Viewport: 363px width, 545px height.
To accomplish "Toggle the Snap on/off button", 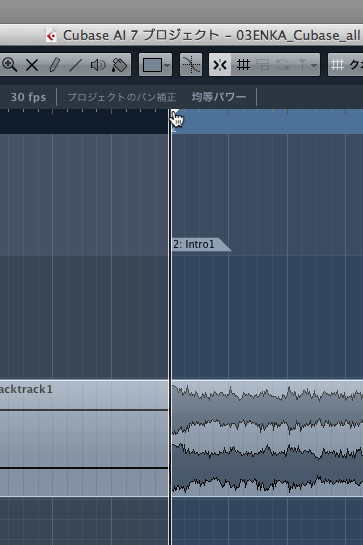I will coord(220,65).
